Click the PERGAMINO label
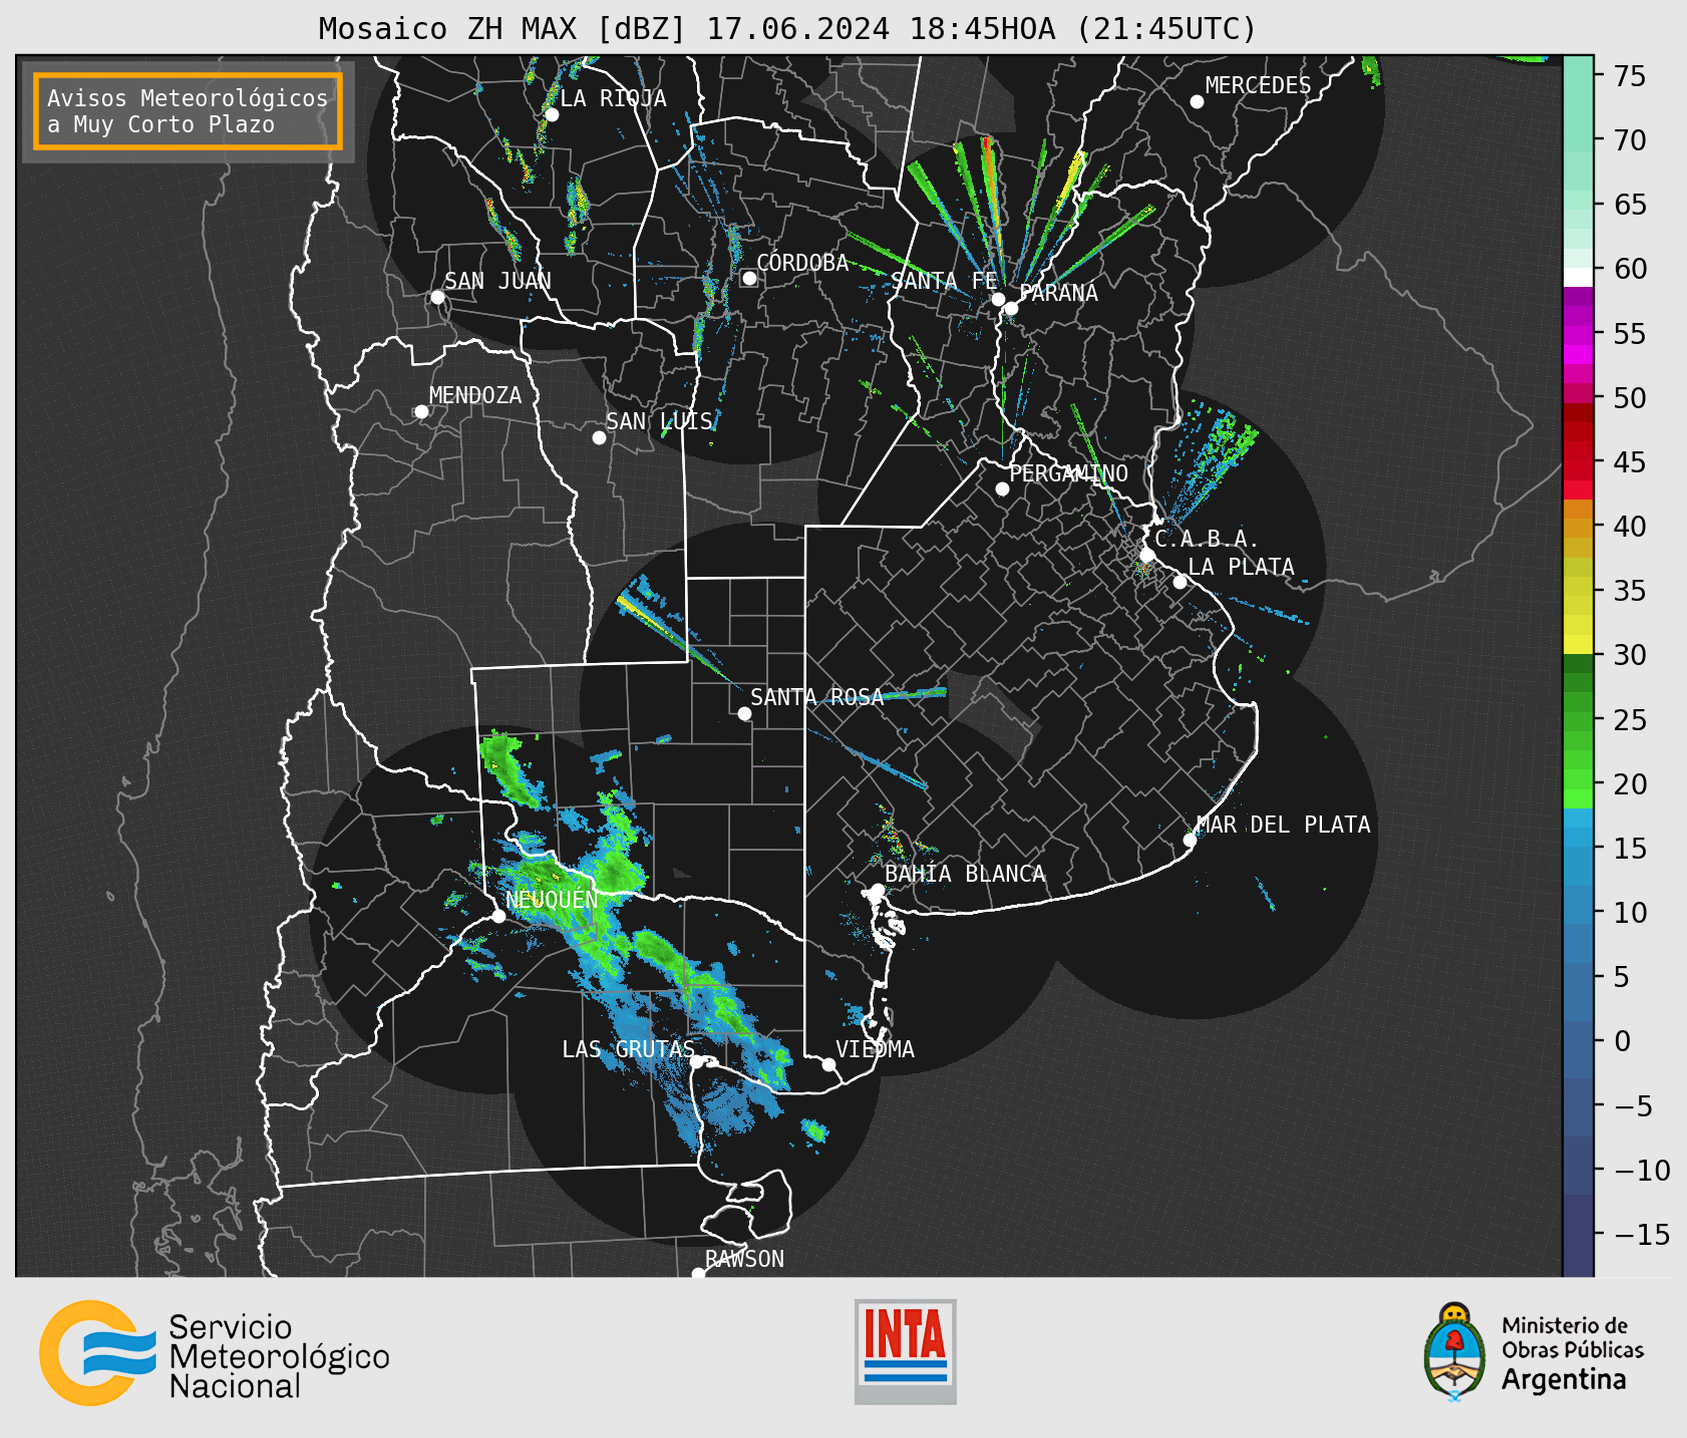 pyautogui.click(x=1068, y=473)
